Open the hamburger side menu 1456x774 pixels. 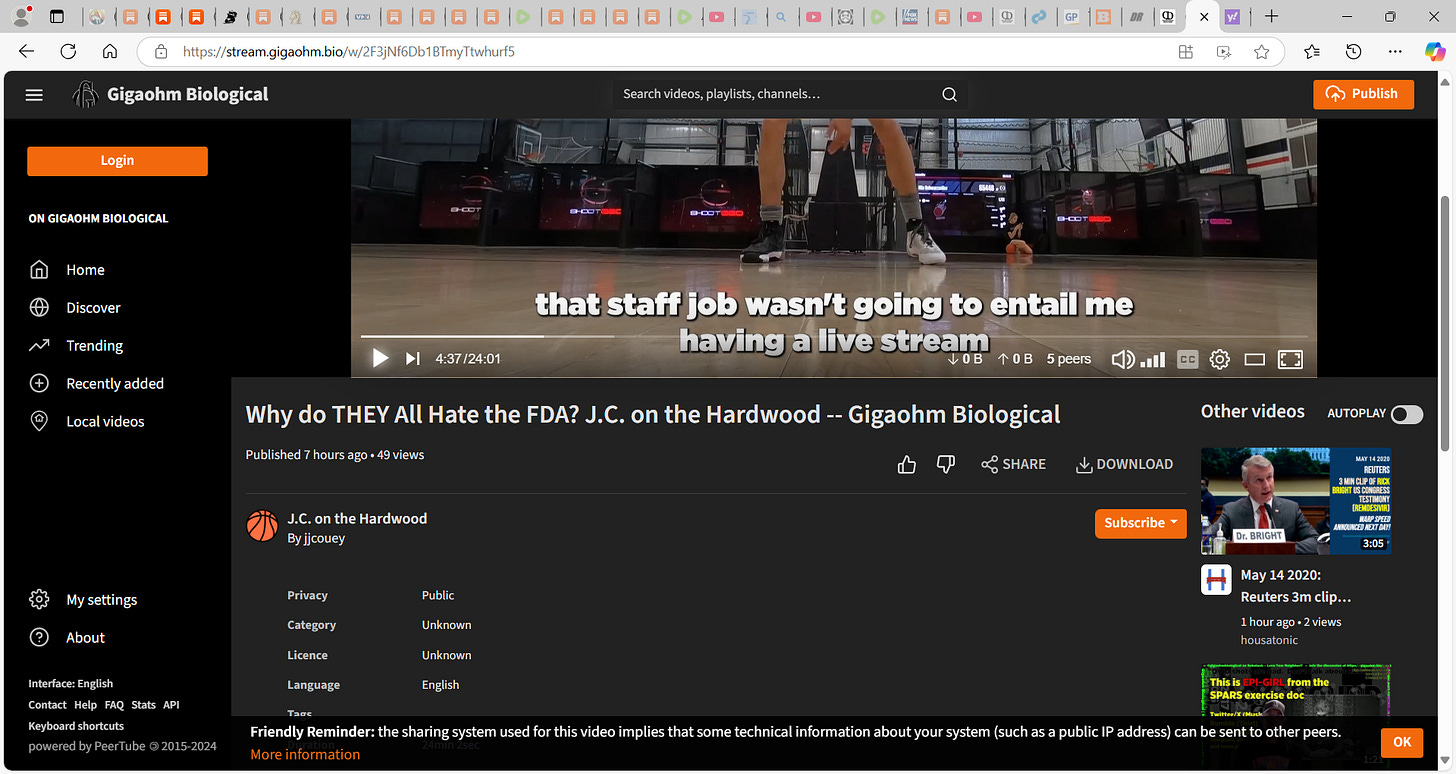coord(34,95)
